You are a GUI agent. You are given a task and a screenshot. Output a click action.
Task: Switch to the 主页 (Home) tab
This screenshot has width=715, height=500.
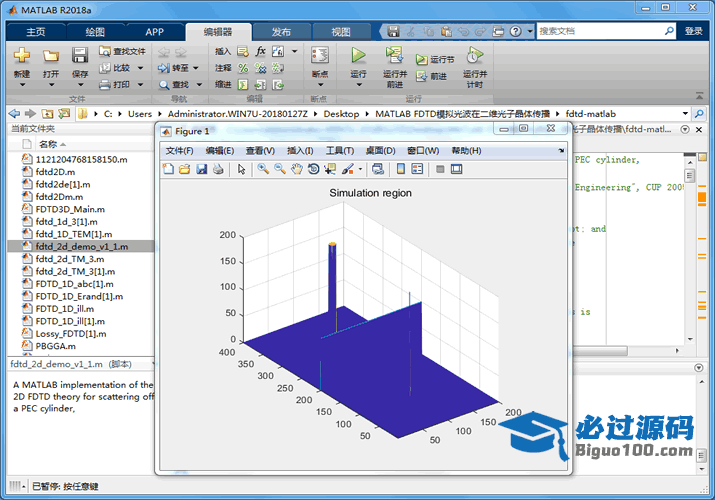(36, 32)
